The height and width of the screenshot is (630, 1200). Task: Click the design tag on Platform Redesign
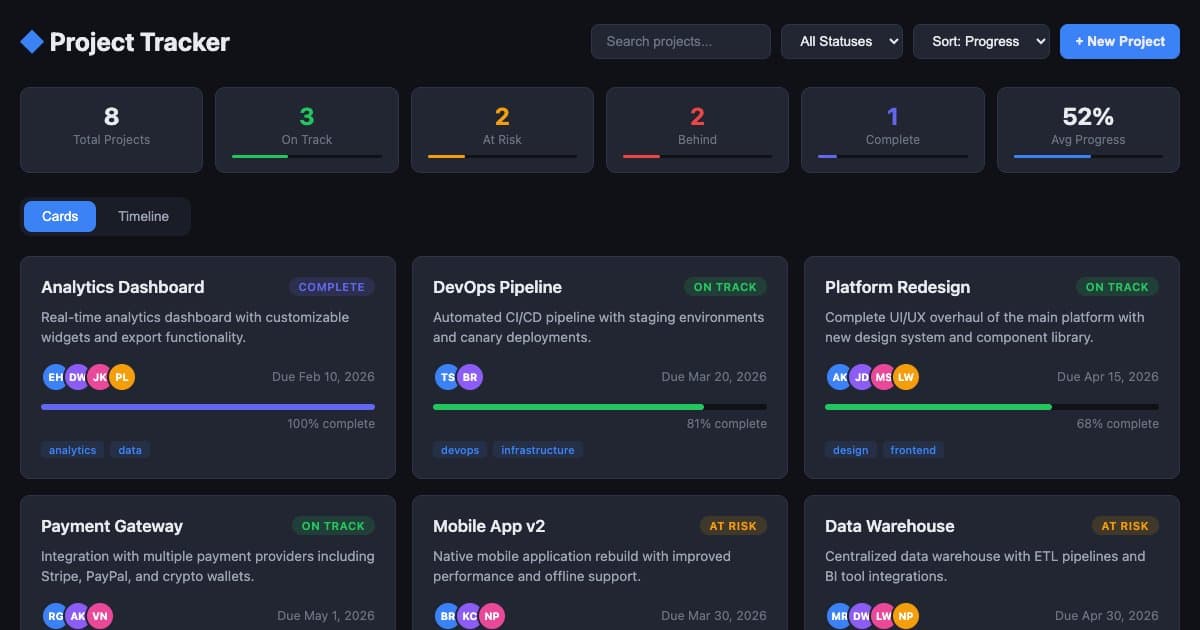[851, 450]
